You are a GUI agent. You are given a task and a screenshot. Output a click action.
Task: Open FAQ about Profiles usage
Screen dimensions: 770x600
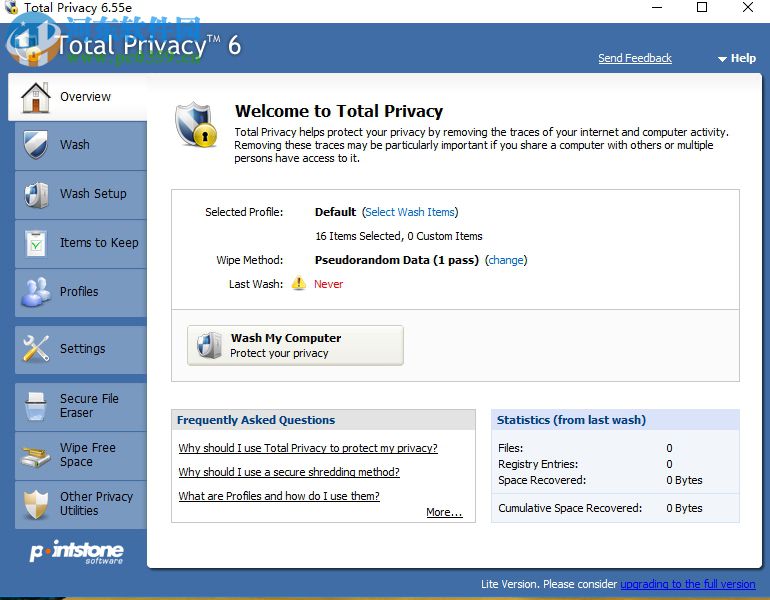click(x=279, y=496)
